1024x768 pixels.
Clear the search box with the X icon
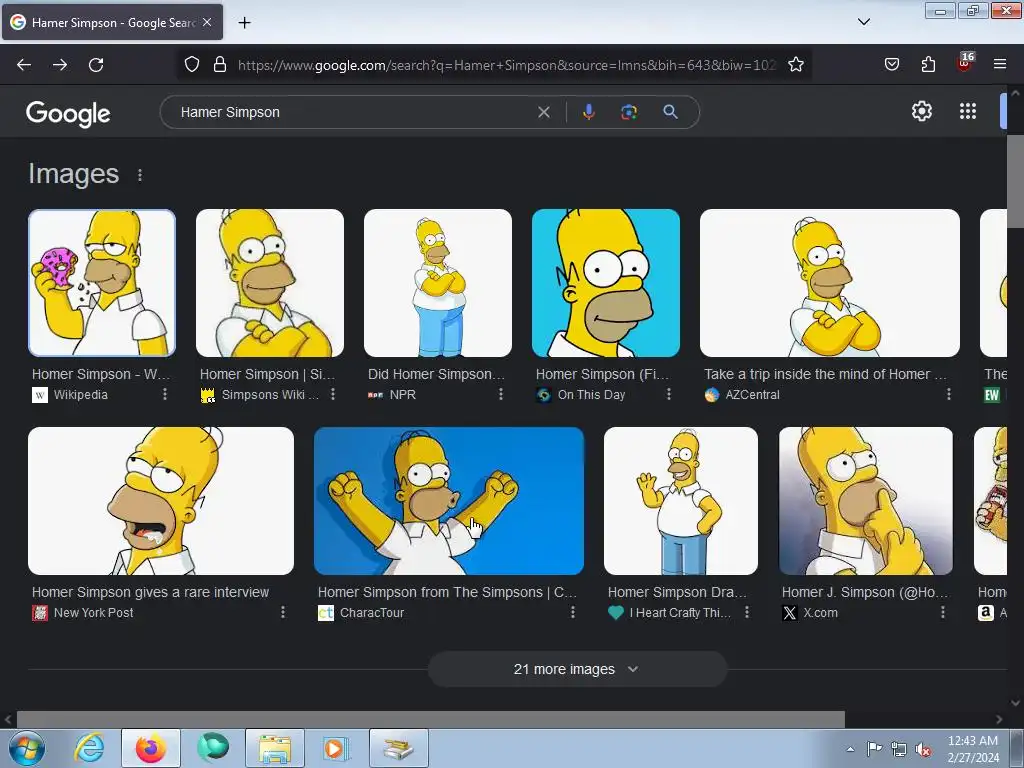pos(543,112)
